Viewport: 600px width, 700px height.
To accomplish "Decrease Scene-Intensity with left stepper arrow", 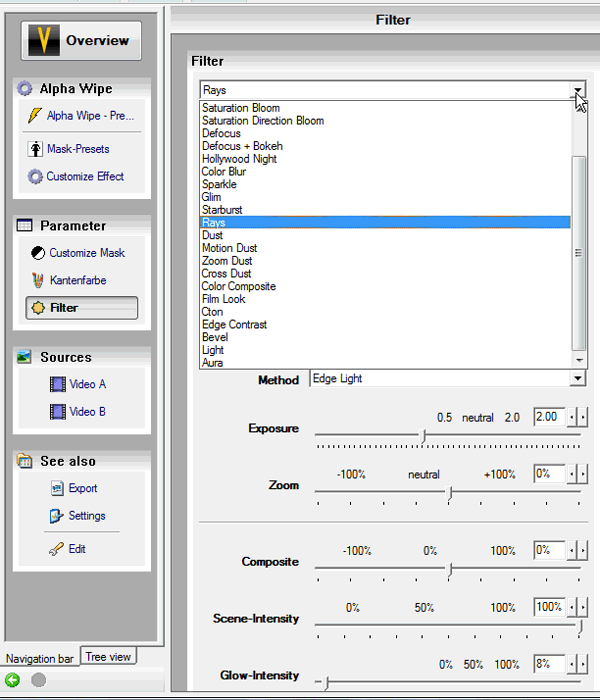I will click(572, 607).
